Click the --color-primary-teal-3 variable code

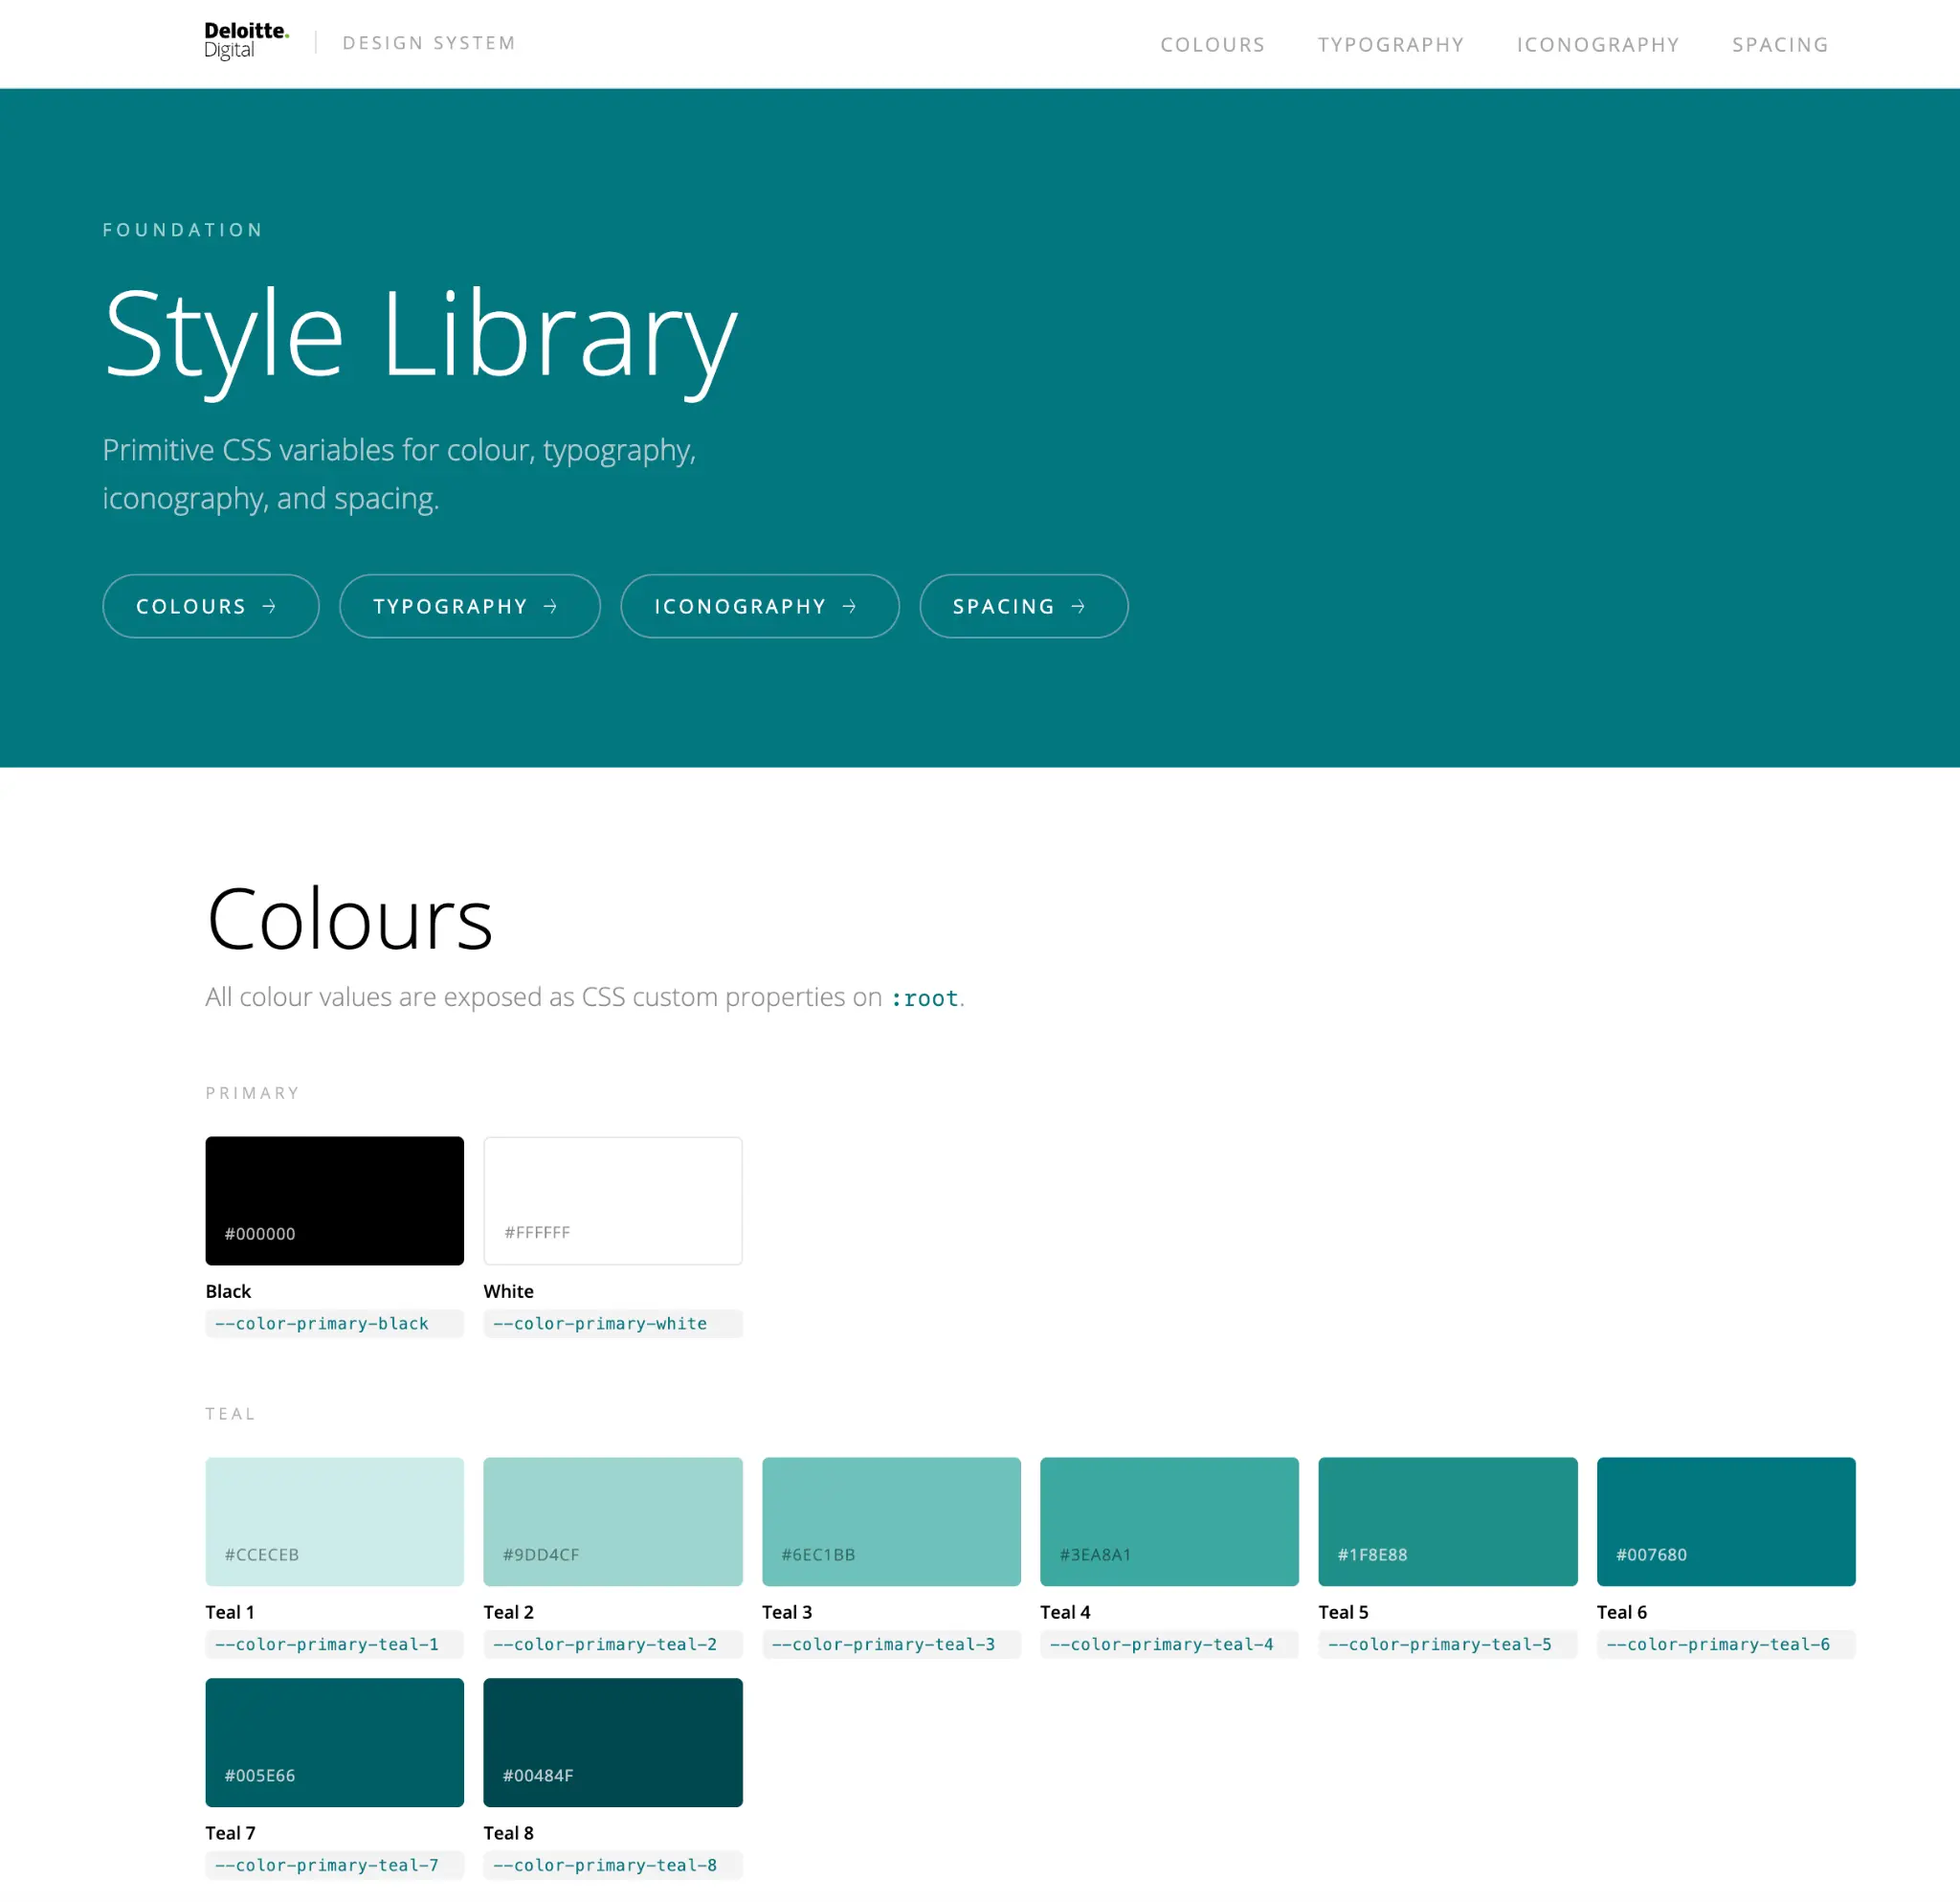coord(891,1644)
